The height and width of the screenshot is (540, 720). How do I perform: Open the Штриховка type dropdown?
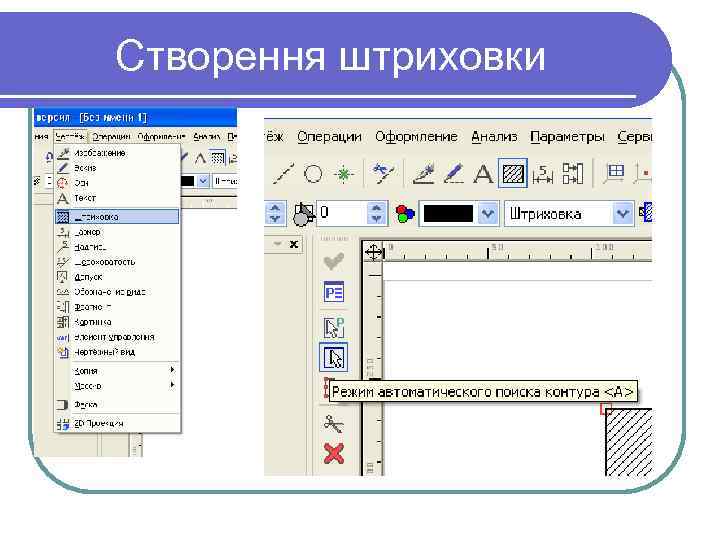(x=622, y=214)
